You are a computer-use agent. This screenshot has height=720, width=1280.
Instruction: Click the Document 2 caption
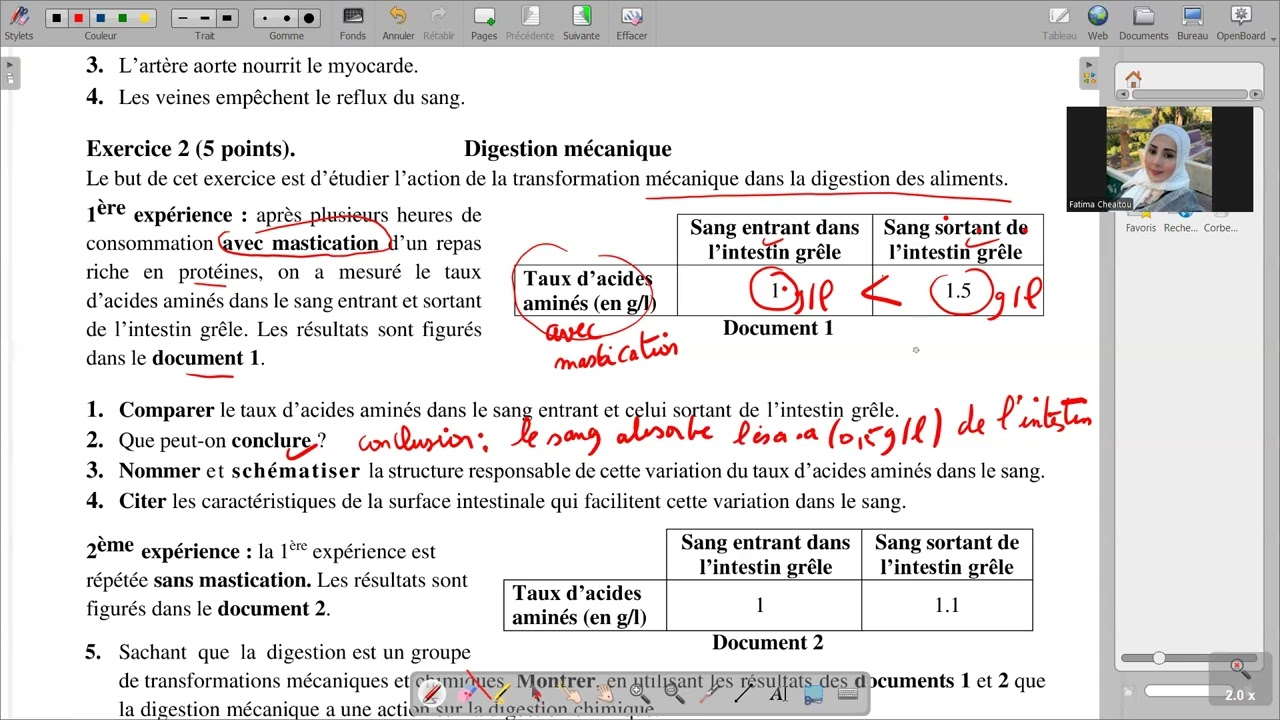[768, 643]
